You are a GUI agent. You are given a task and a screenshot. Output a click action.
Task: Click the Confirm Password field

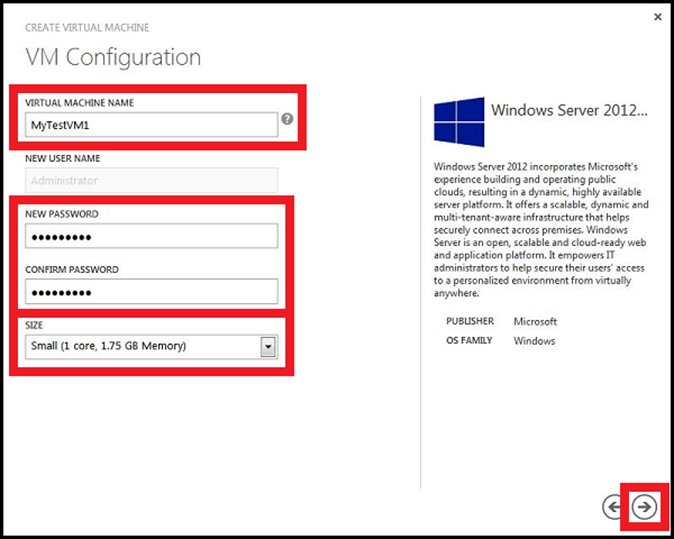(x=151, y=291)
